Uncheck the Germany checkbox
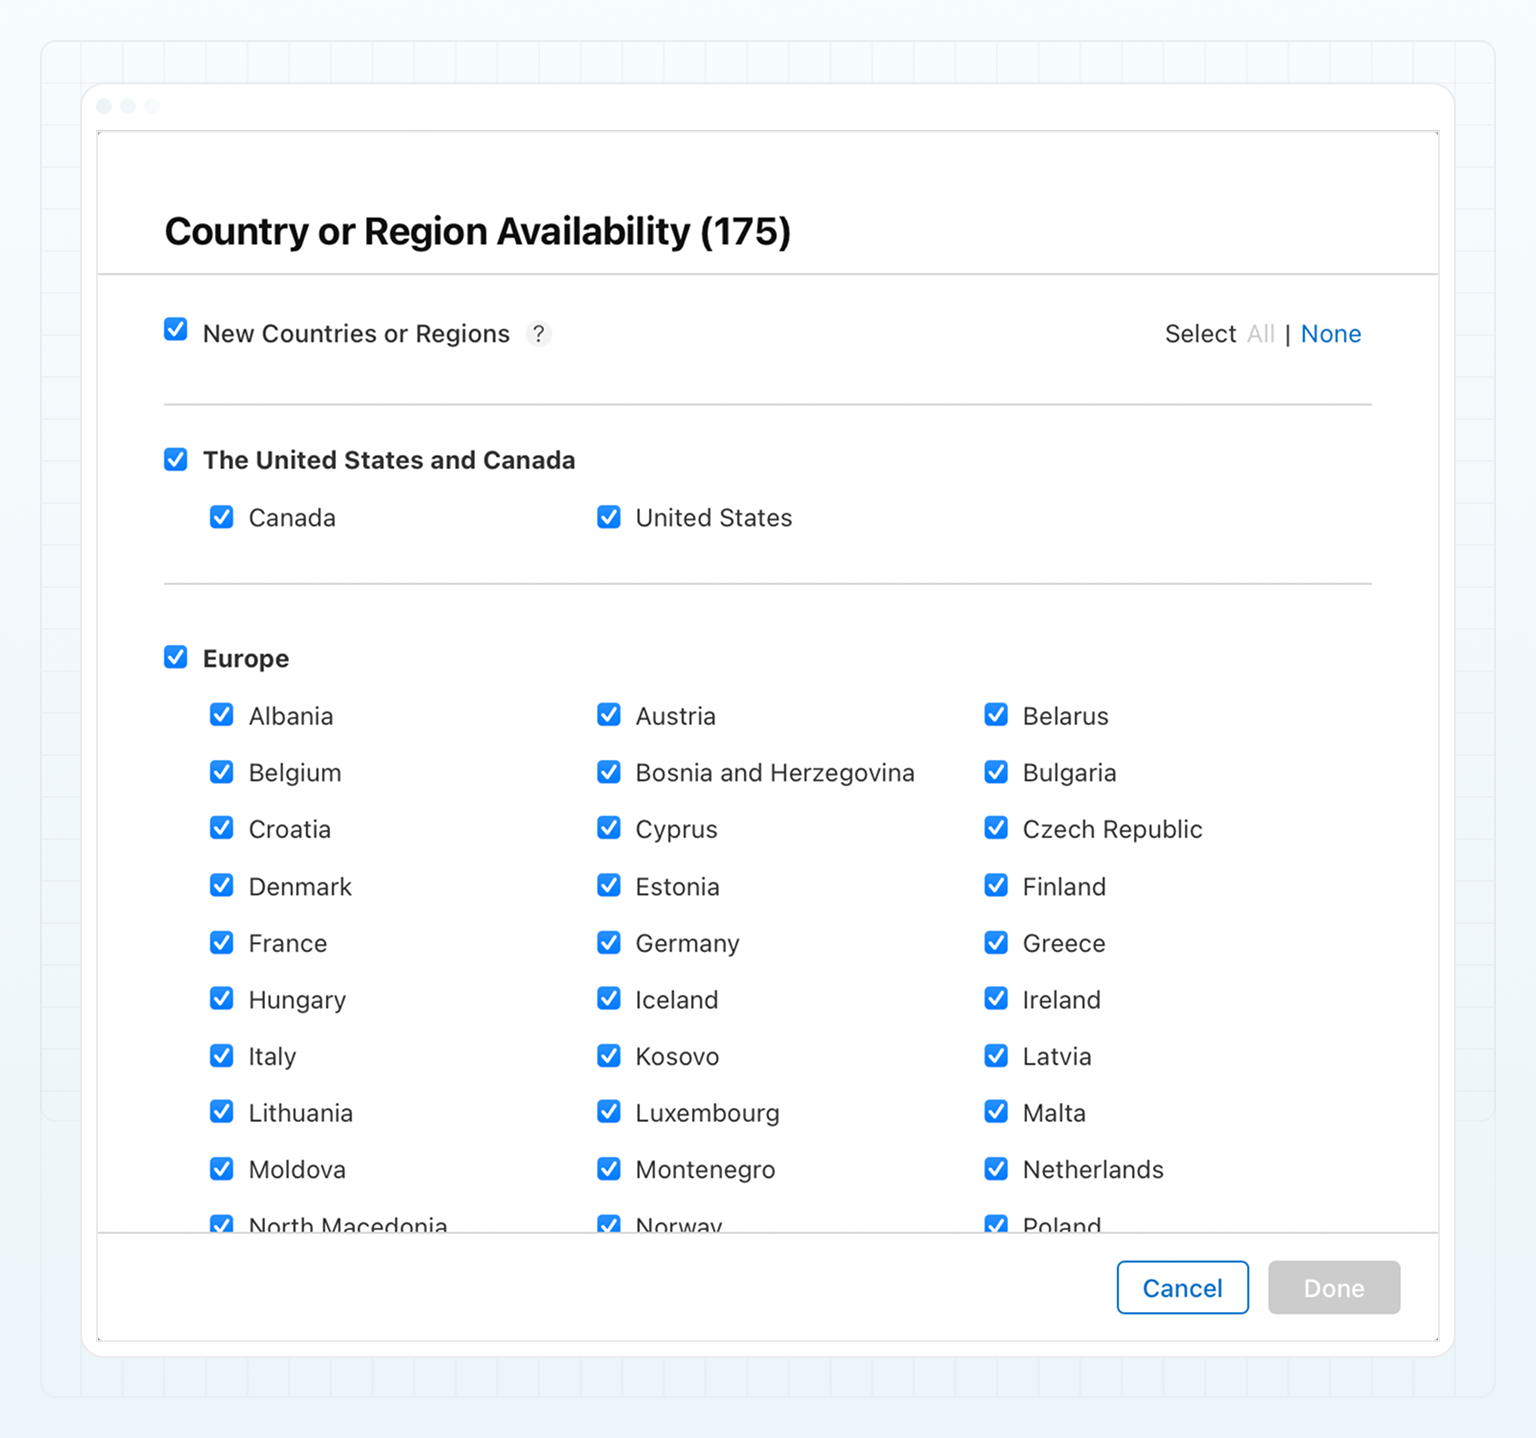The height and width of the screenshot is (1438, 1536). 609,942
